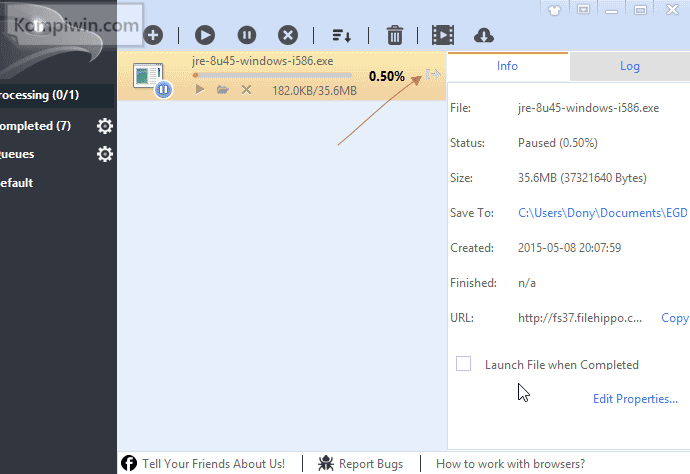The image size is (690, 474).
Task: Click the 182.0KB/35.6MB size text
Action: pos(314,91)
